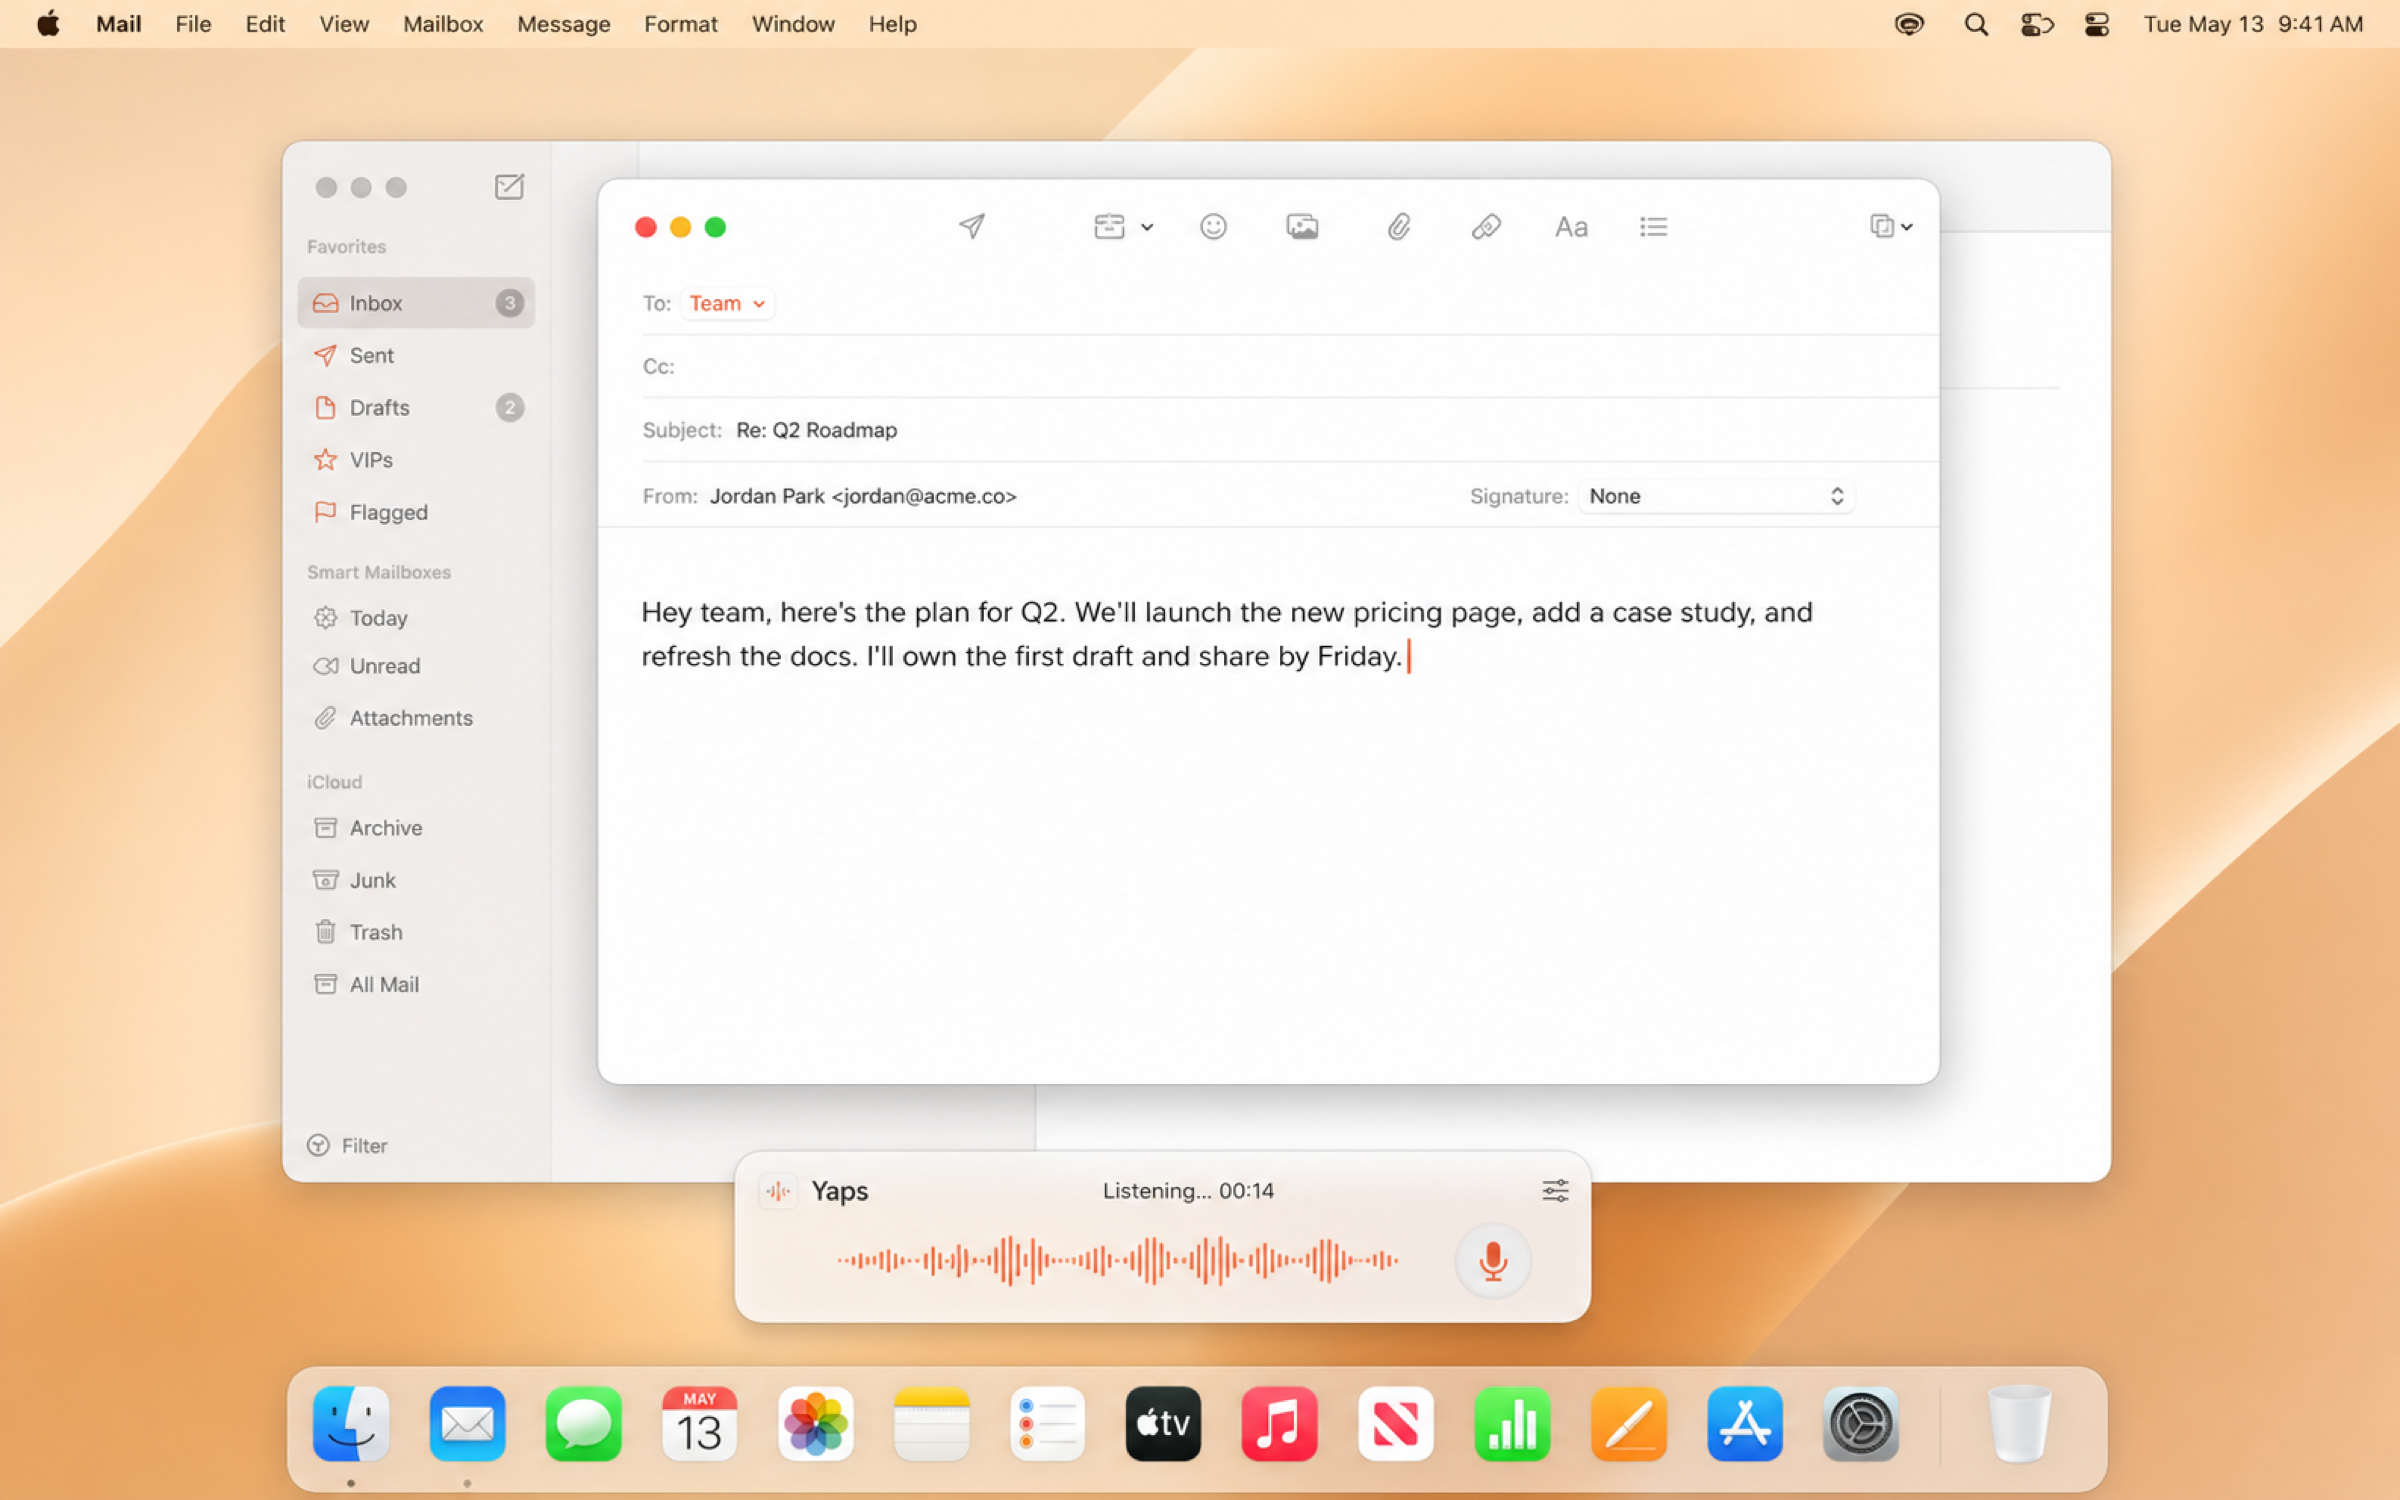Viewport: 2400px width, 1500px height.
Task: Open Numbers from the Dock
Action: (1512, 1423)
